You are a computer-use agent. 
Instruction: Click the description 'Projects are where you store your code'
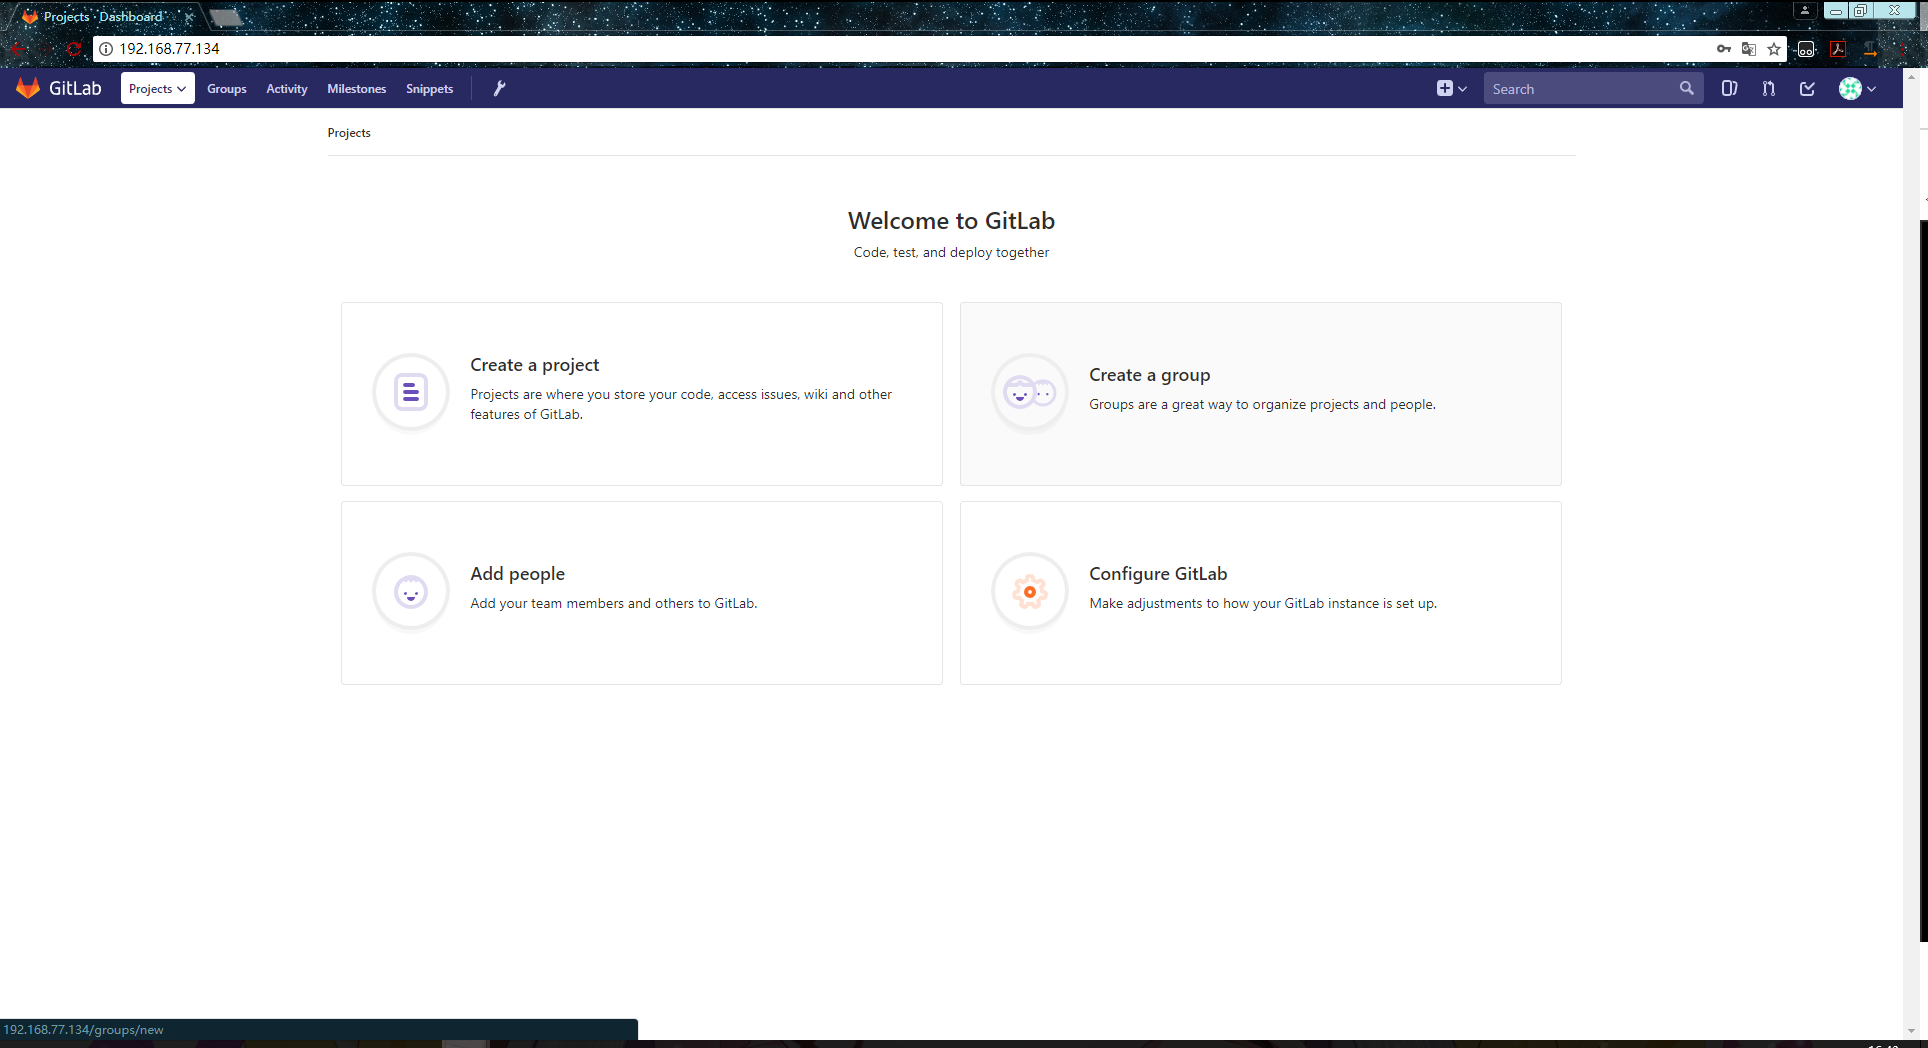[681, 404]
